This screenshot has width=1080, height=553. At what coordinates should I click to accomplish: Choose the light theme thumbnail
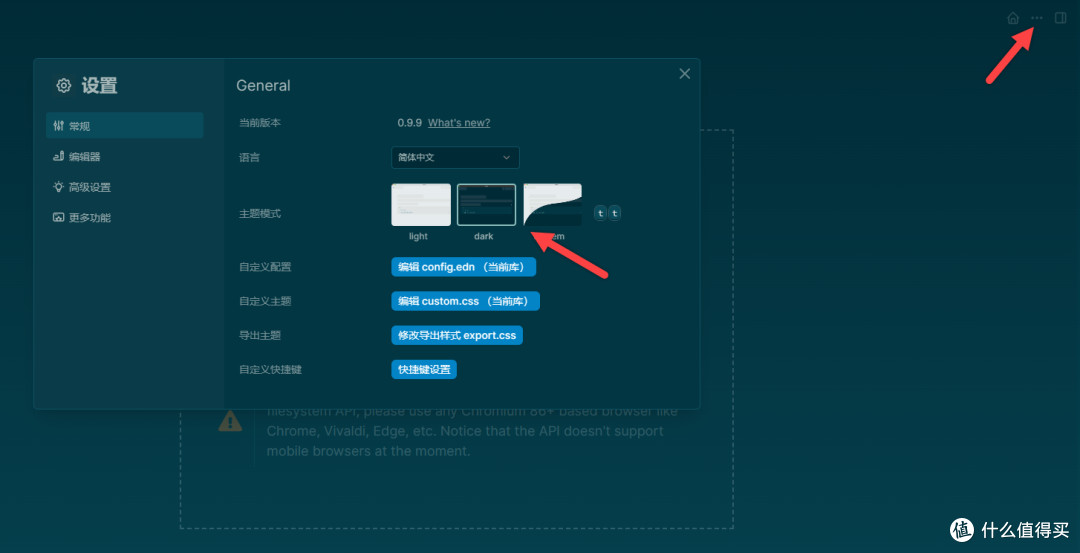coord(421,205)
